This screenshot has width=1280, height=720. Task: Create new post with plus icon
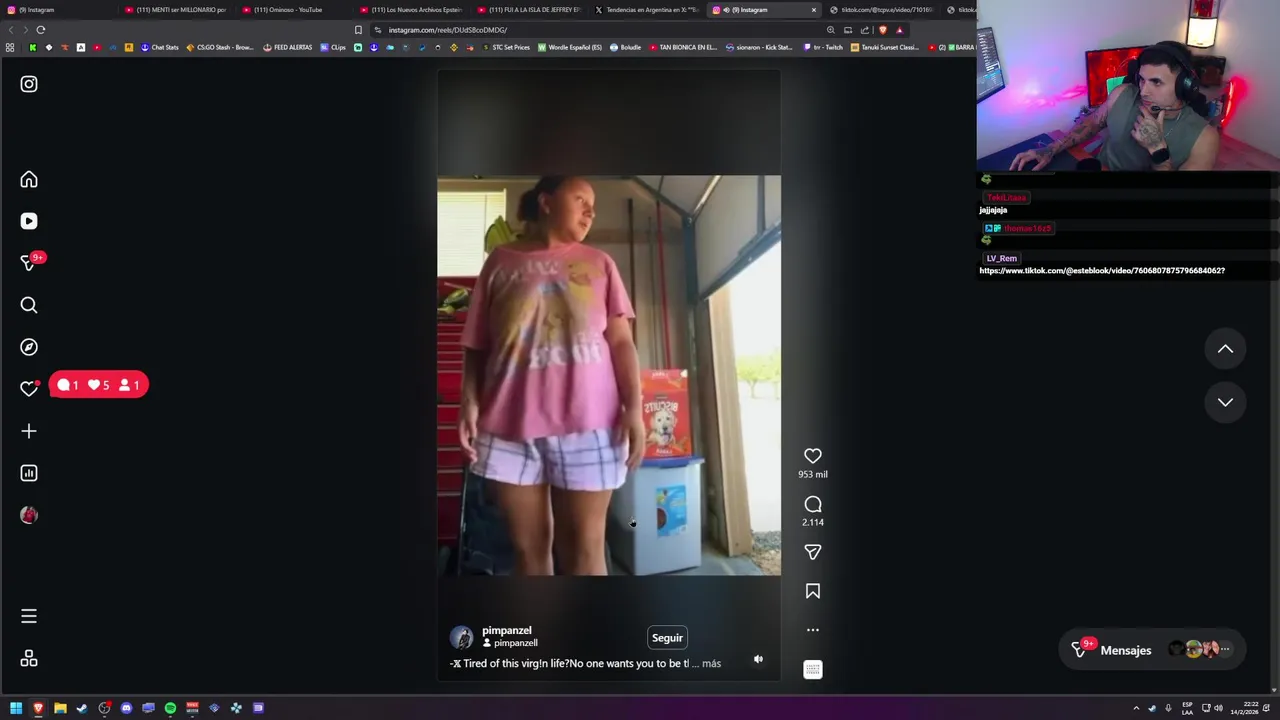(29, 431)
